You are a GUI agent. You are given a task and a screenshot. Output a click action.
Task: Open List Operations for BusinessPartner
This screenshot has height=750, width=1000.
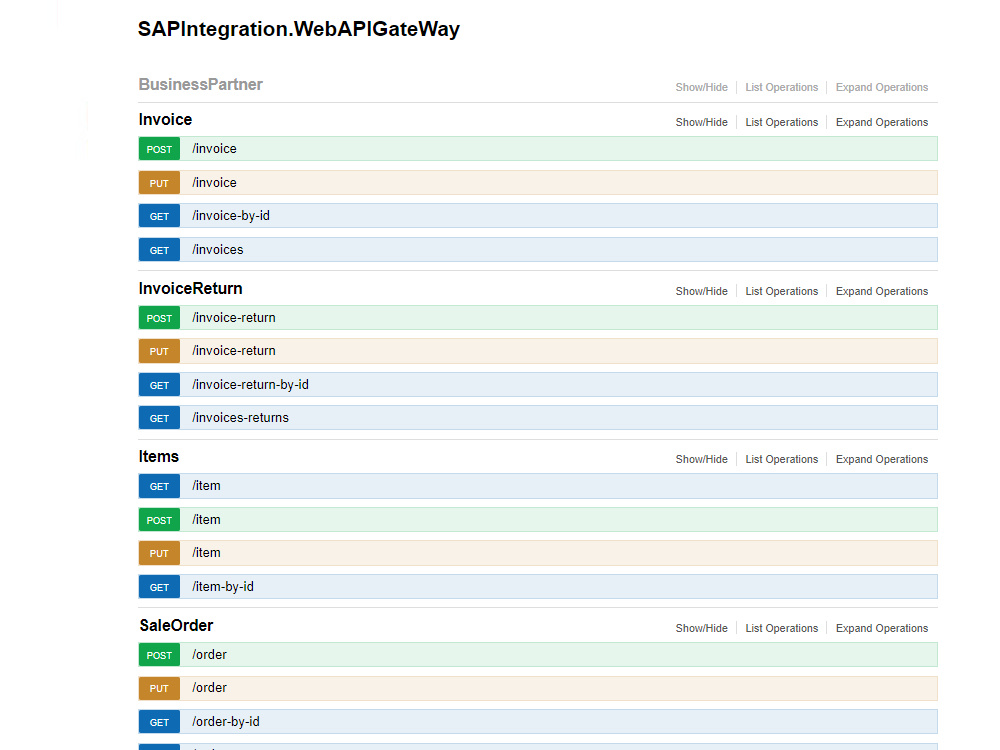point(781,87)
